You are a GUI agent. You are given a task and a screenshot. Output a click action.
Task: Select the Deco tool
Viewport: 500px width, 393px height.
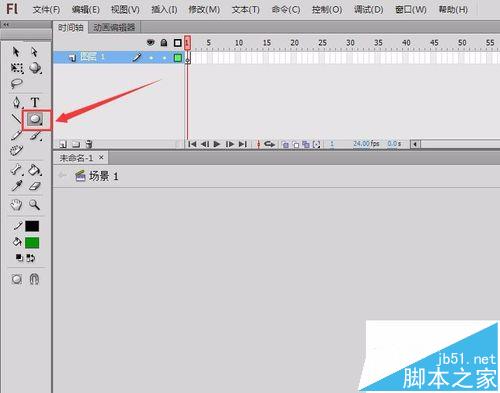(16, 151)
